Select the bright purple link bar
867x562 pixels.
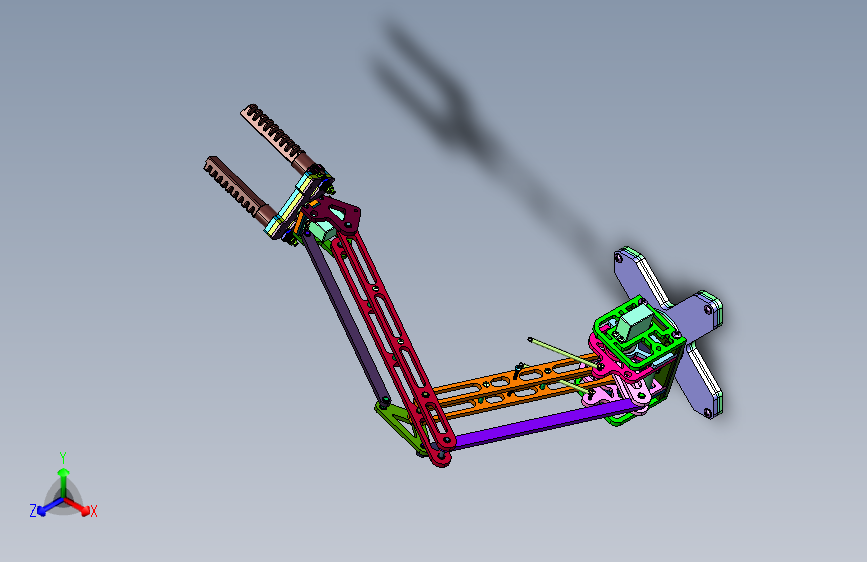pos(545,424)
